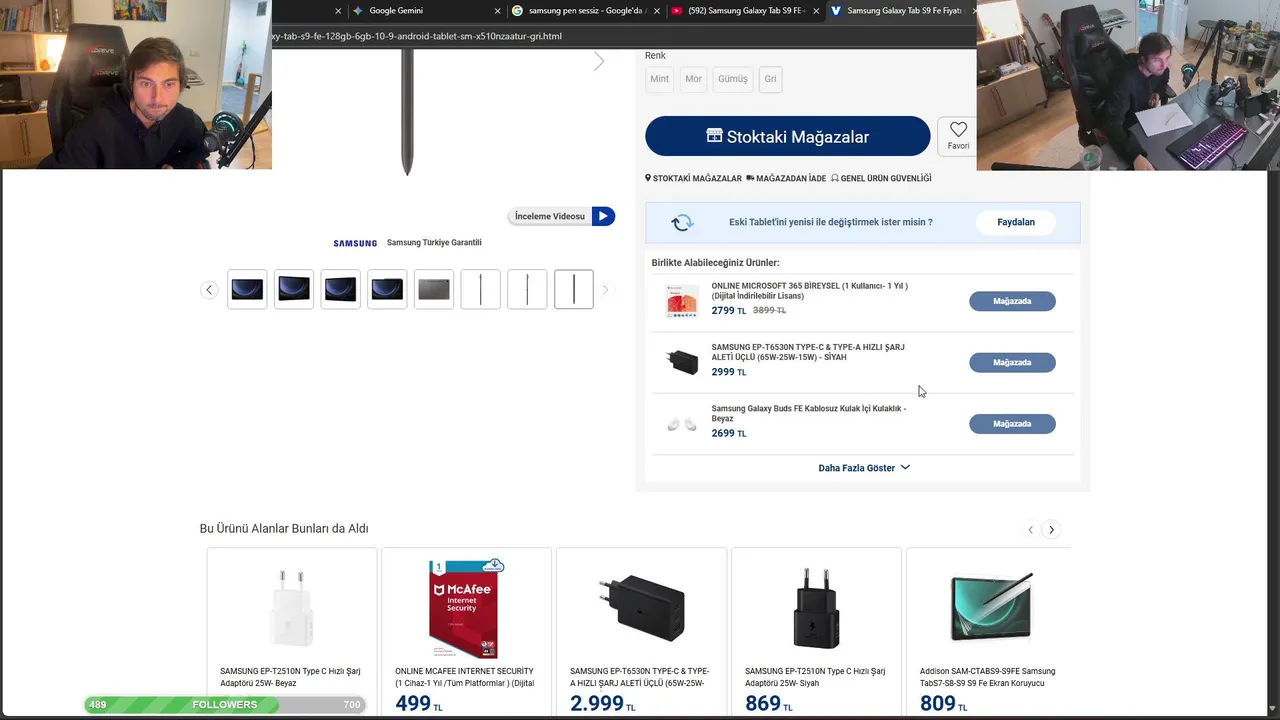Viewport: 1280px width, 720px height.
Task: Click the Faydalan button
Action: 1016,222
